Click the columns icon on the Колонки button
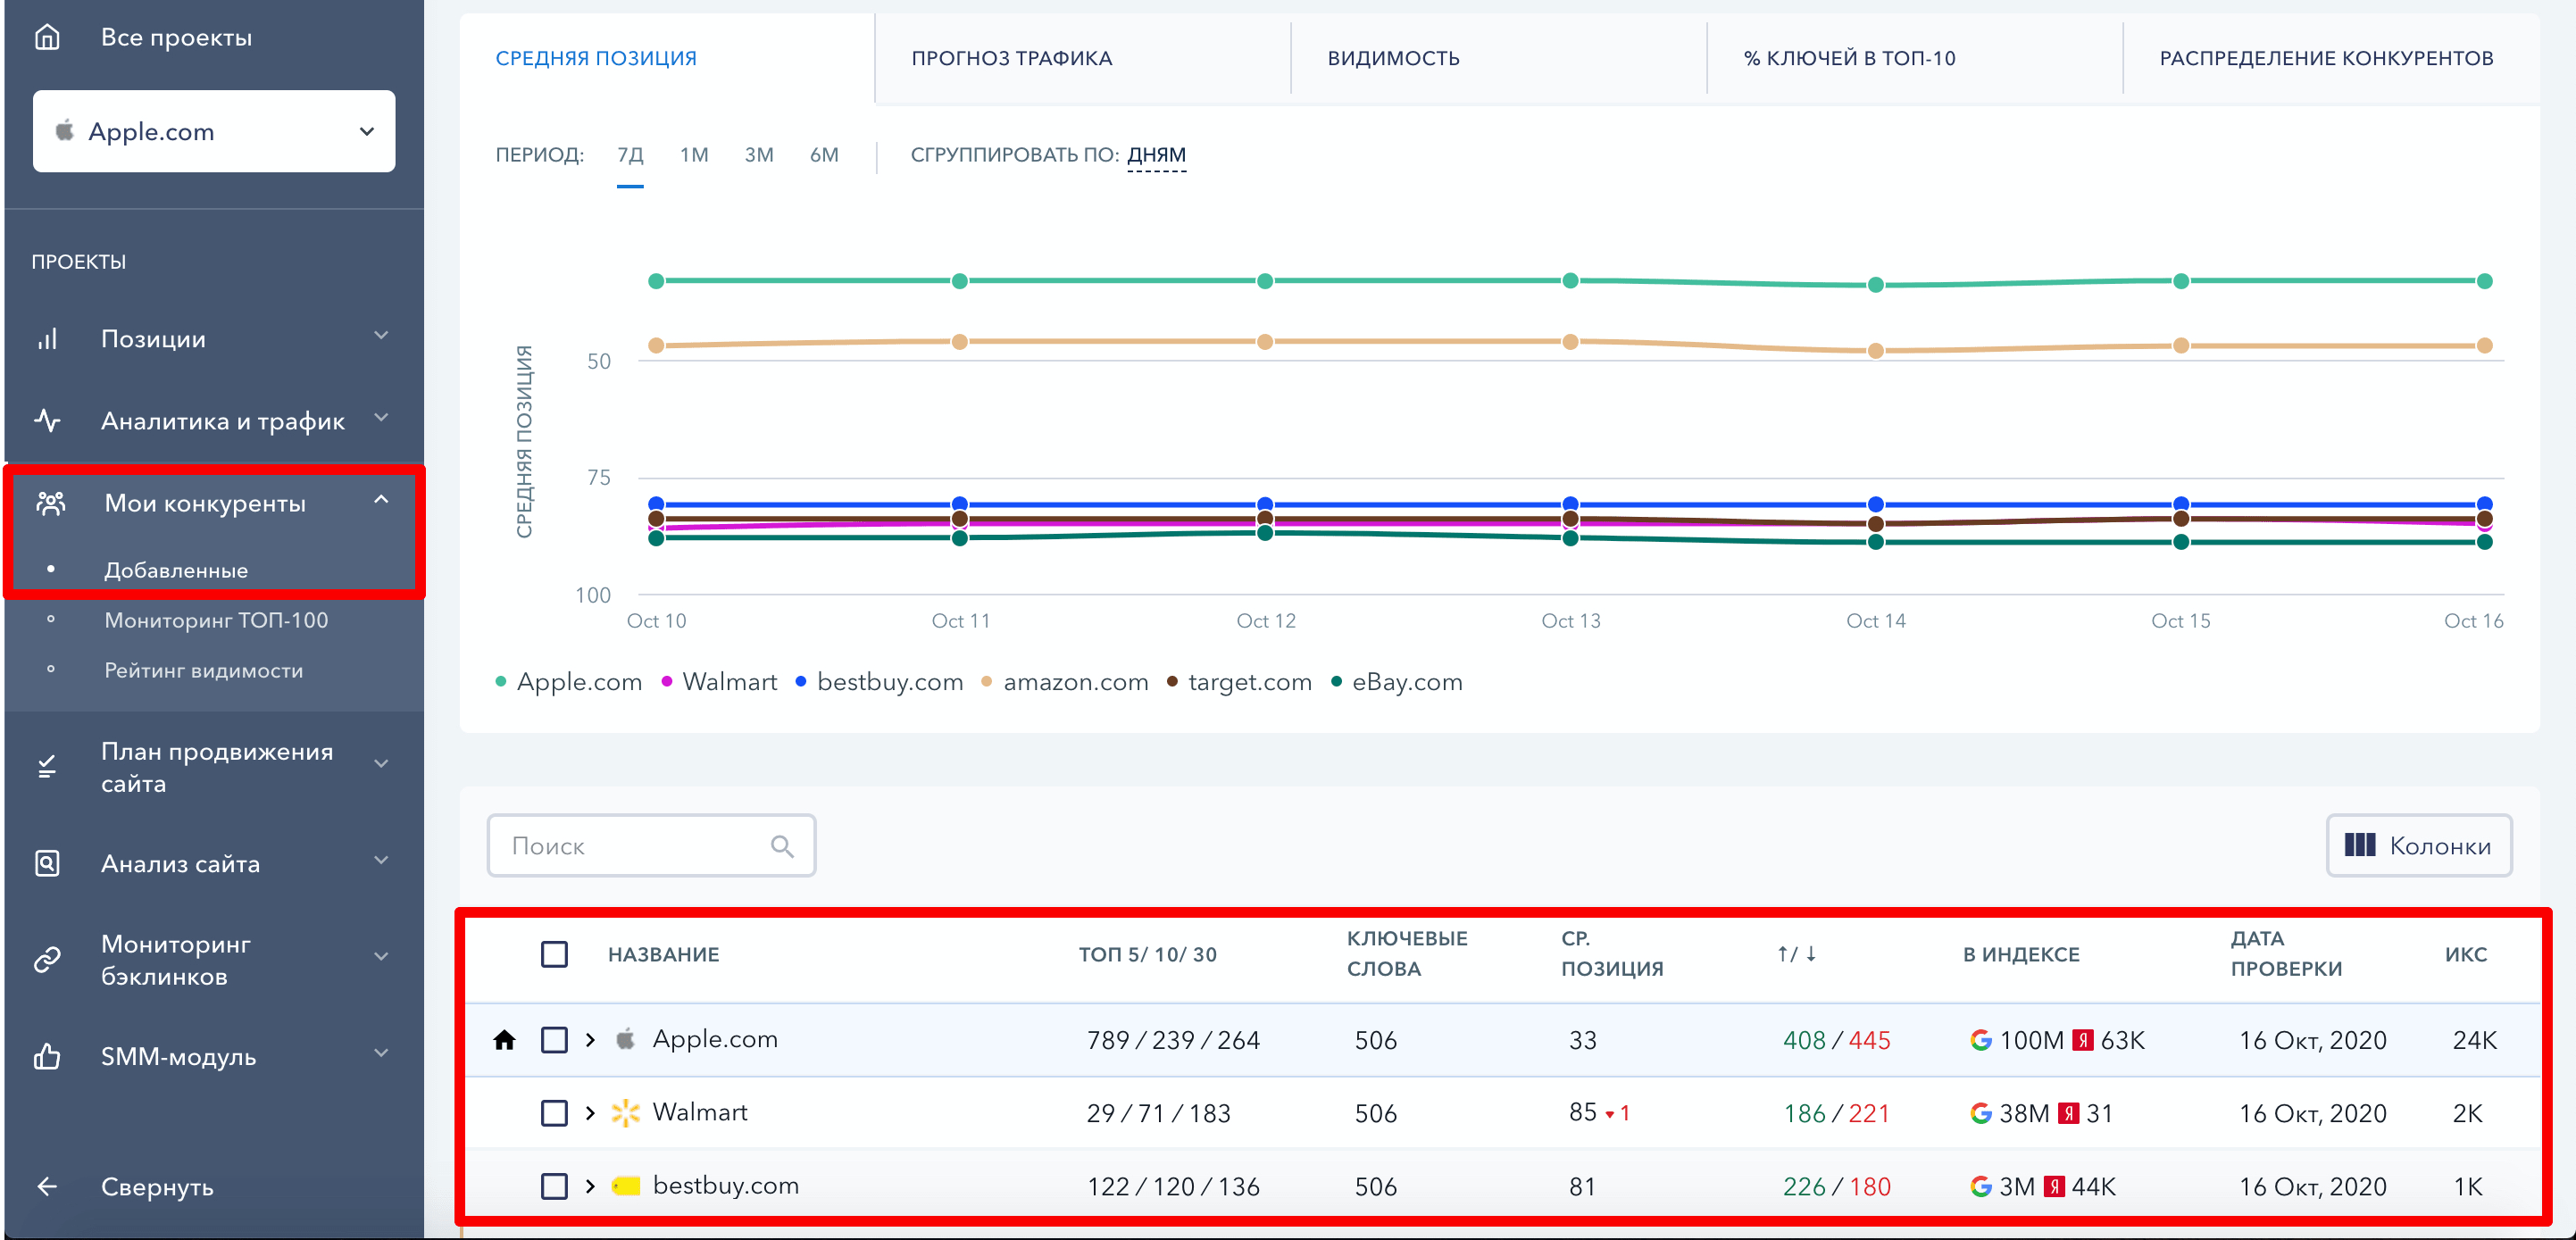This screenshot has height=1240, width=2576. (x=2360, y=846)
